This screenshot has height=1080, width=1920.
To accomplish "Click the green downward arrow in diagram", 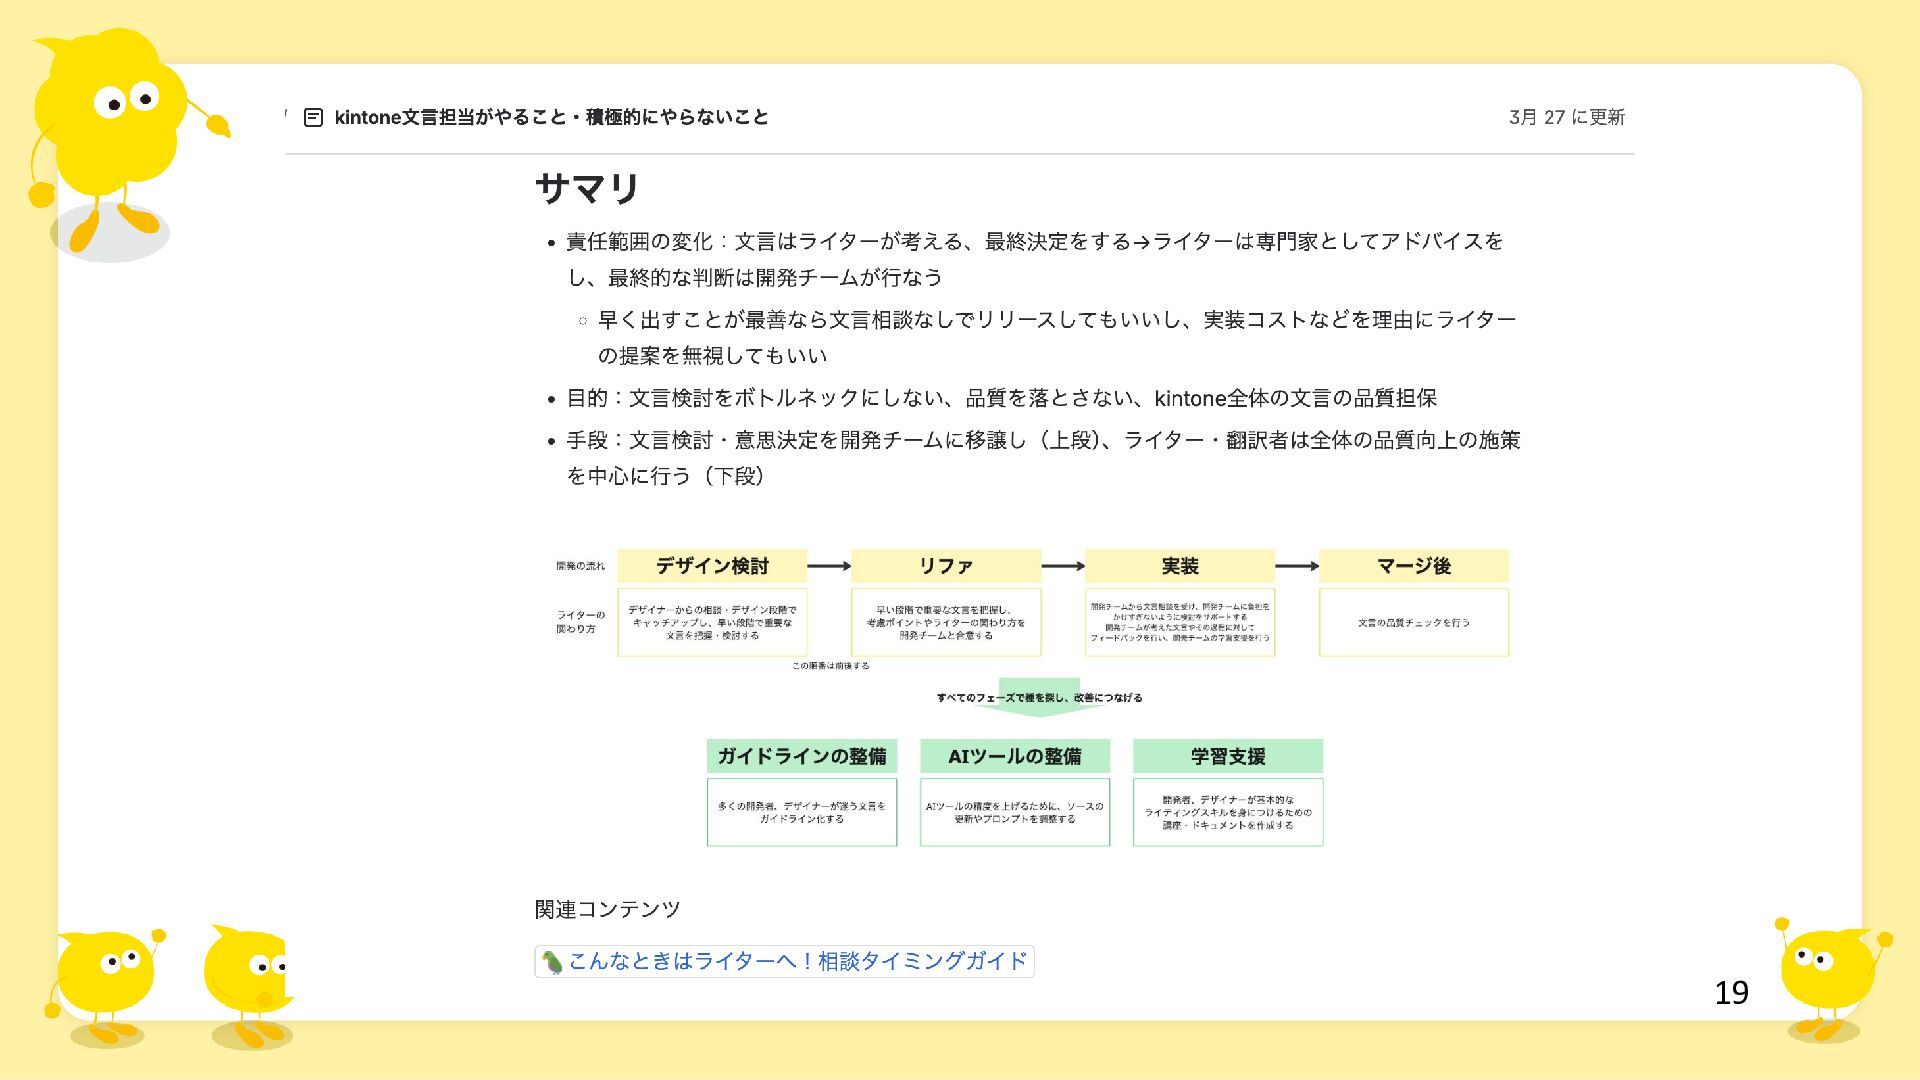I will (1038, 708).
